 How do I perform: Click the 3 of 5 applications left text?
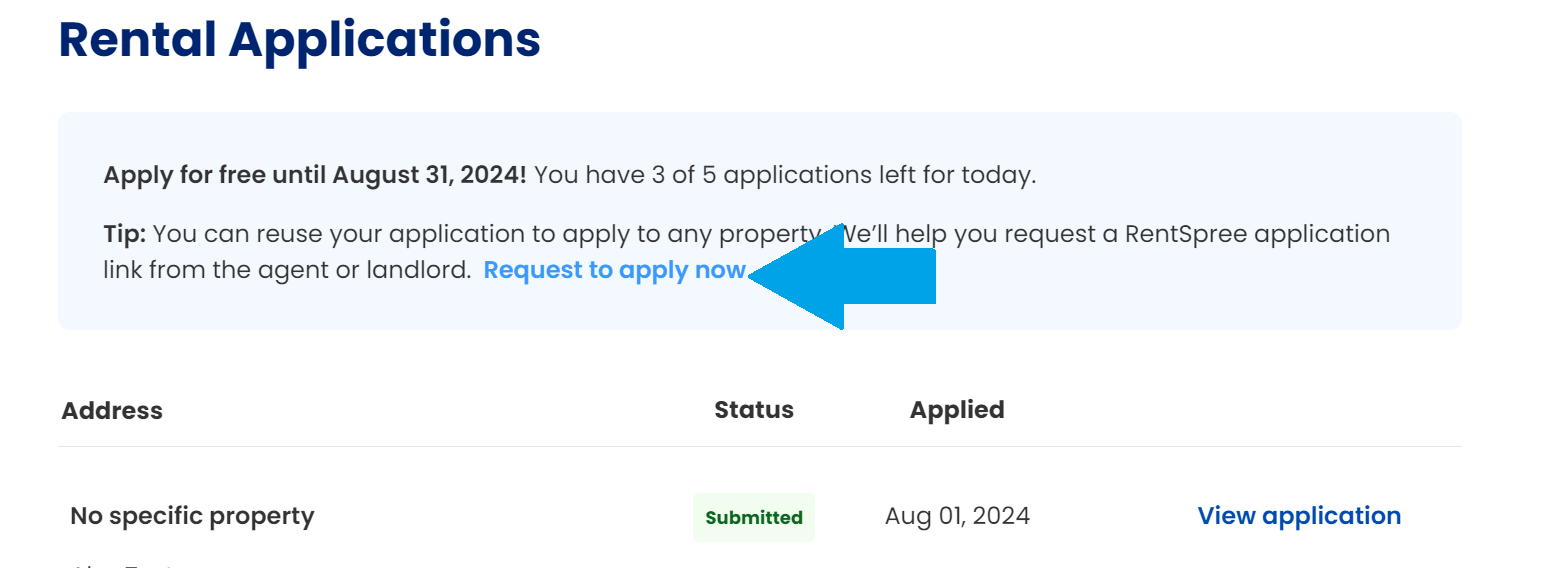click(784, 175)
